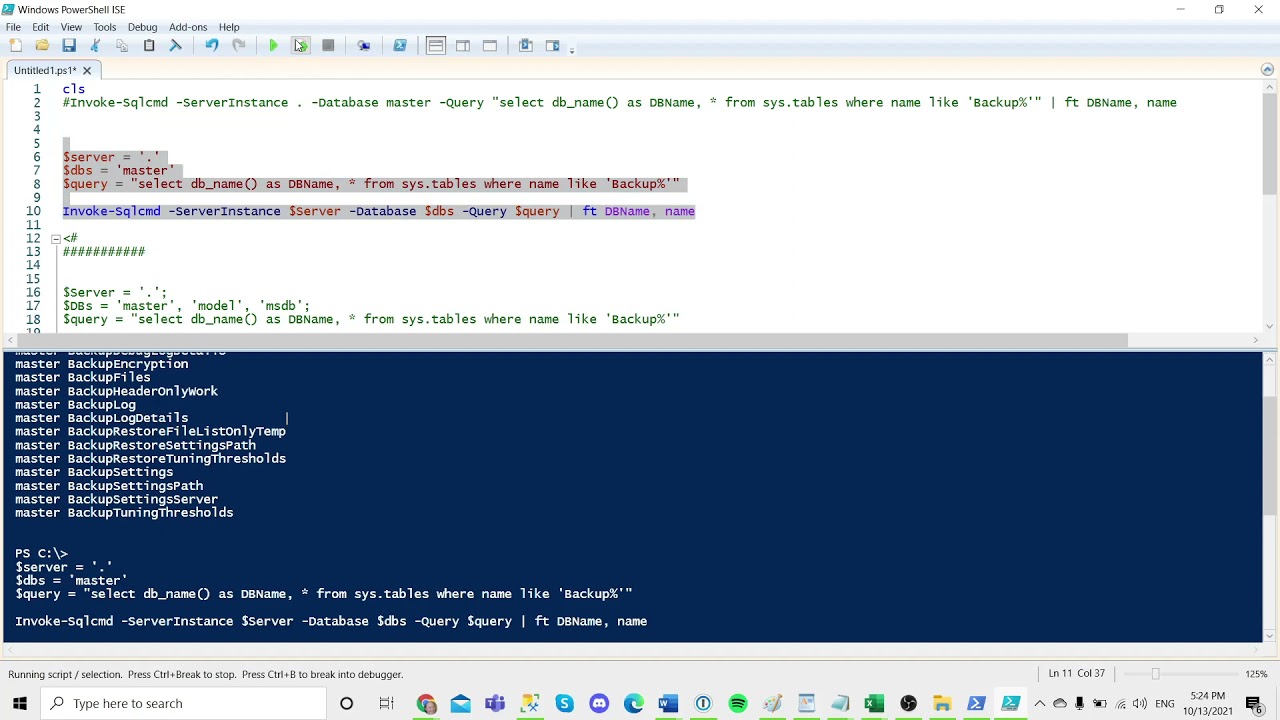The image size is (1280, 720).
Task: Open Discord from the taskbar
Action: (x=599, y=703)
